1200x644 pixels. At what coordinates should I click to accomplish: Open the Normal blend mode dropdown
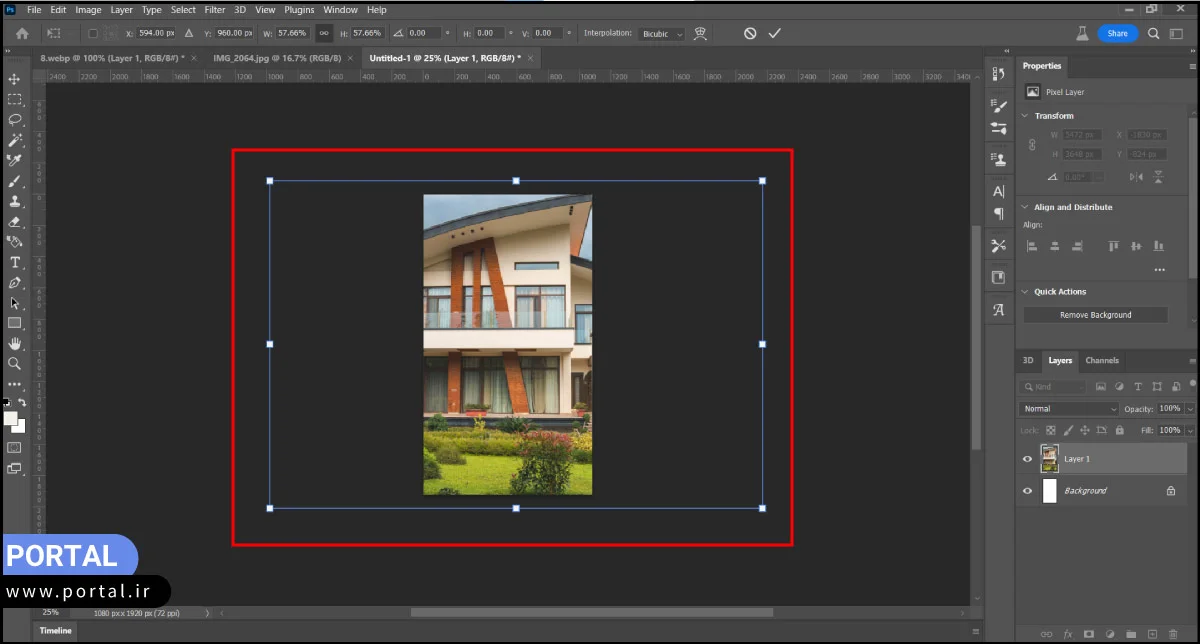click(1069, 409)
